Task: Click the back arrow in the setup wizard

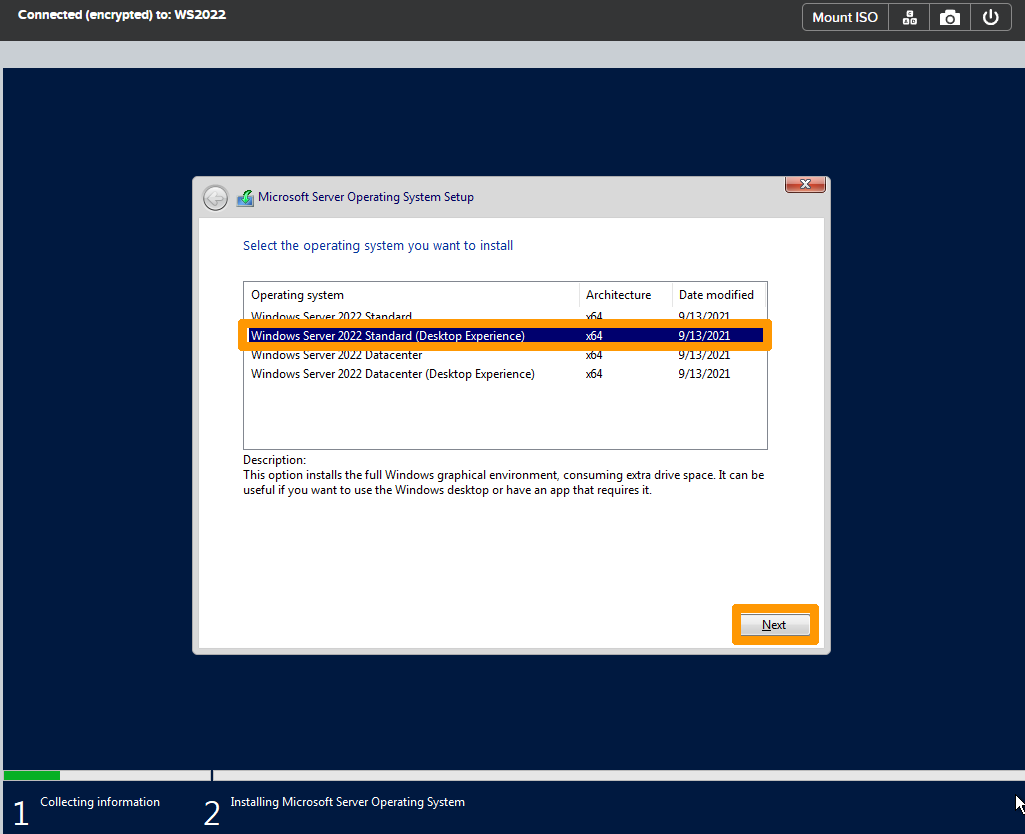Action: pos(215,197)
